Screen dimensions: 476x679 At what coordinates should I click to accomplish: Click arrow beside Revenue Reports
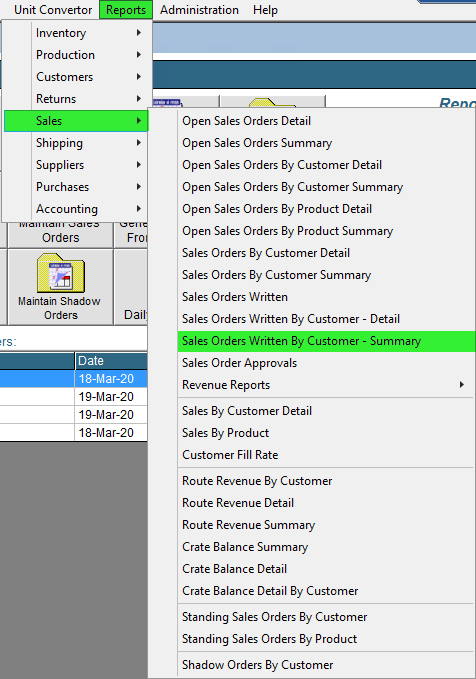(462, 385)
